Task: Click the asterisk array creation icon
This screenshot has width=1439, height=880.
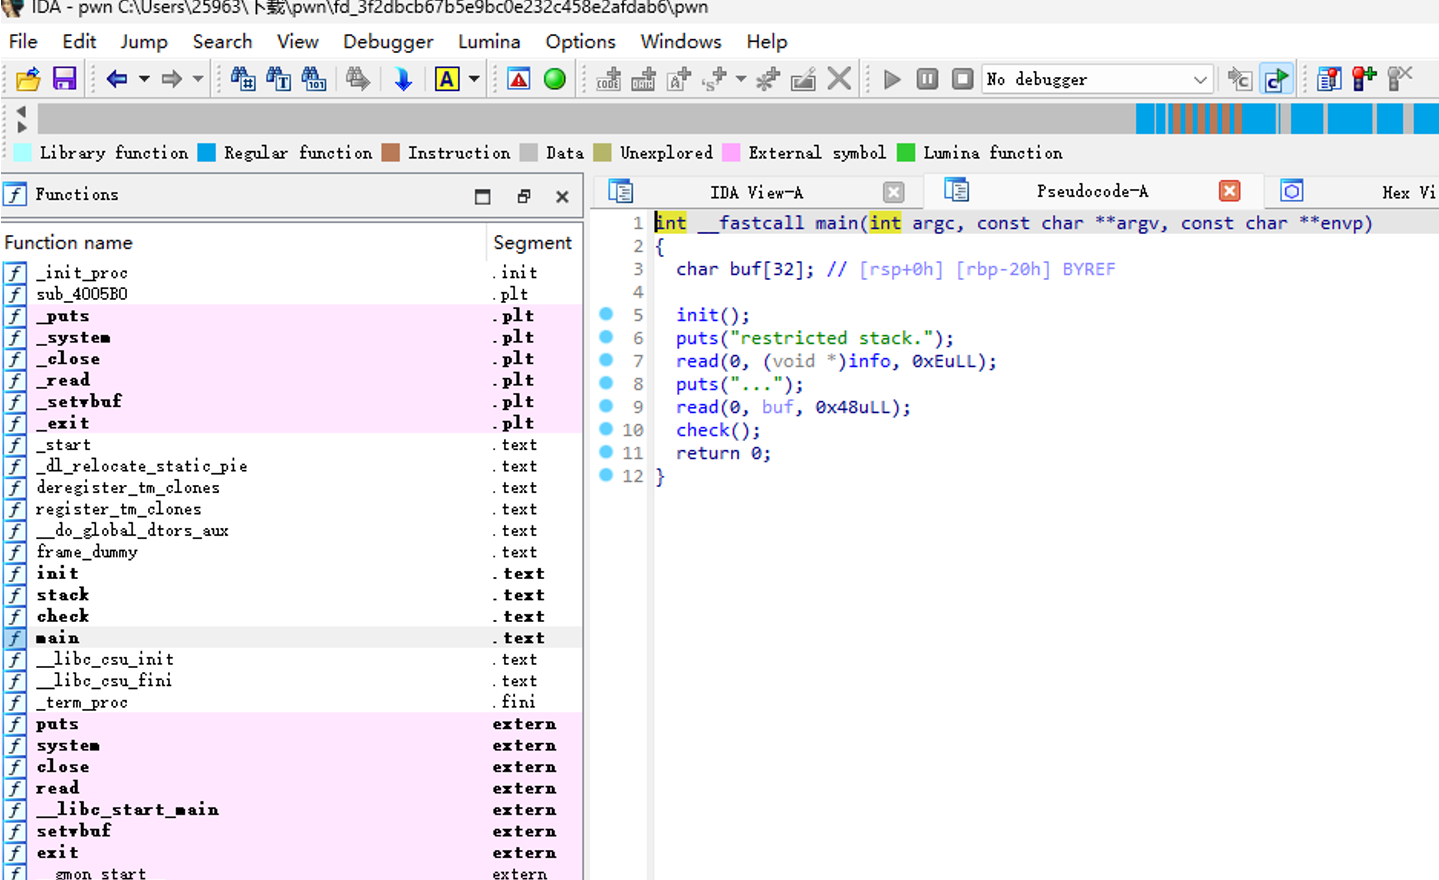Action: point(768,79)
